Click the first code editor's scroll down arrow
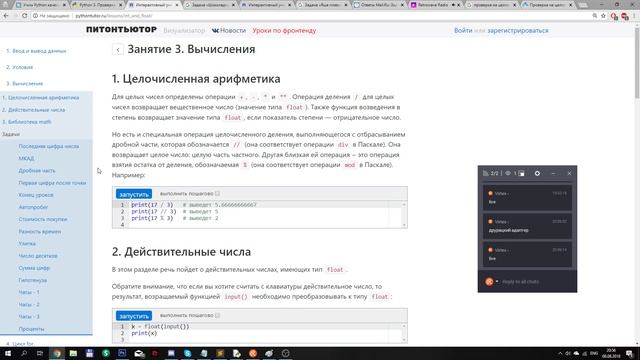Screen dimensions: 640x360 coord(404,224)
